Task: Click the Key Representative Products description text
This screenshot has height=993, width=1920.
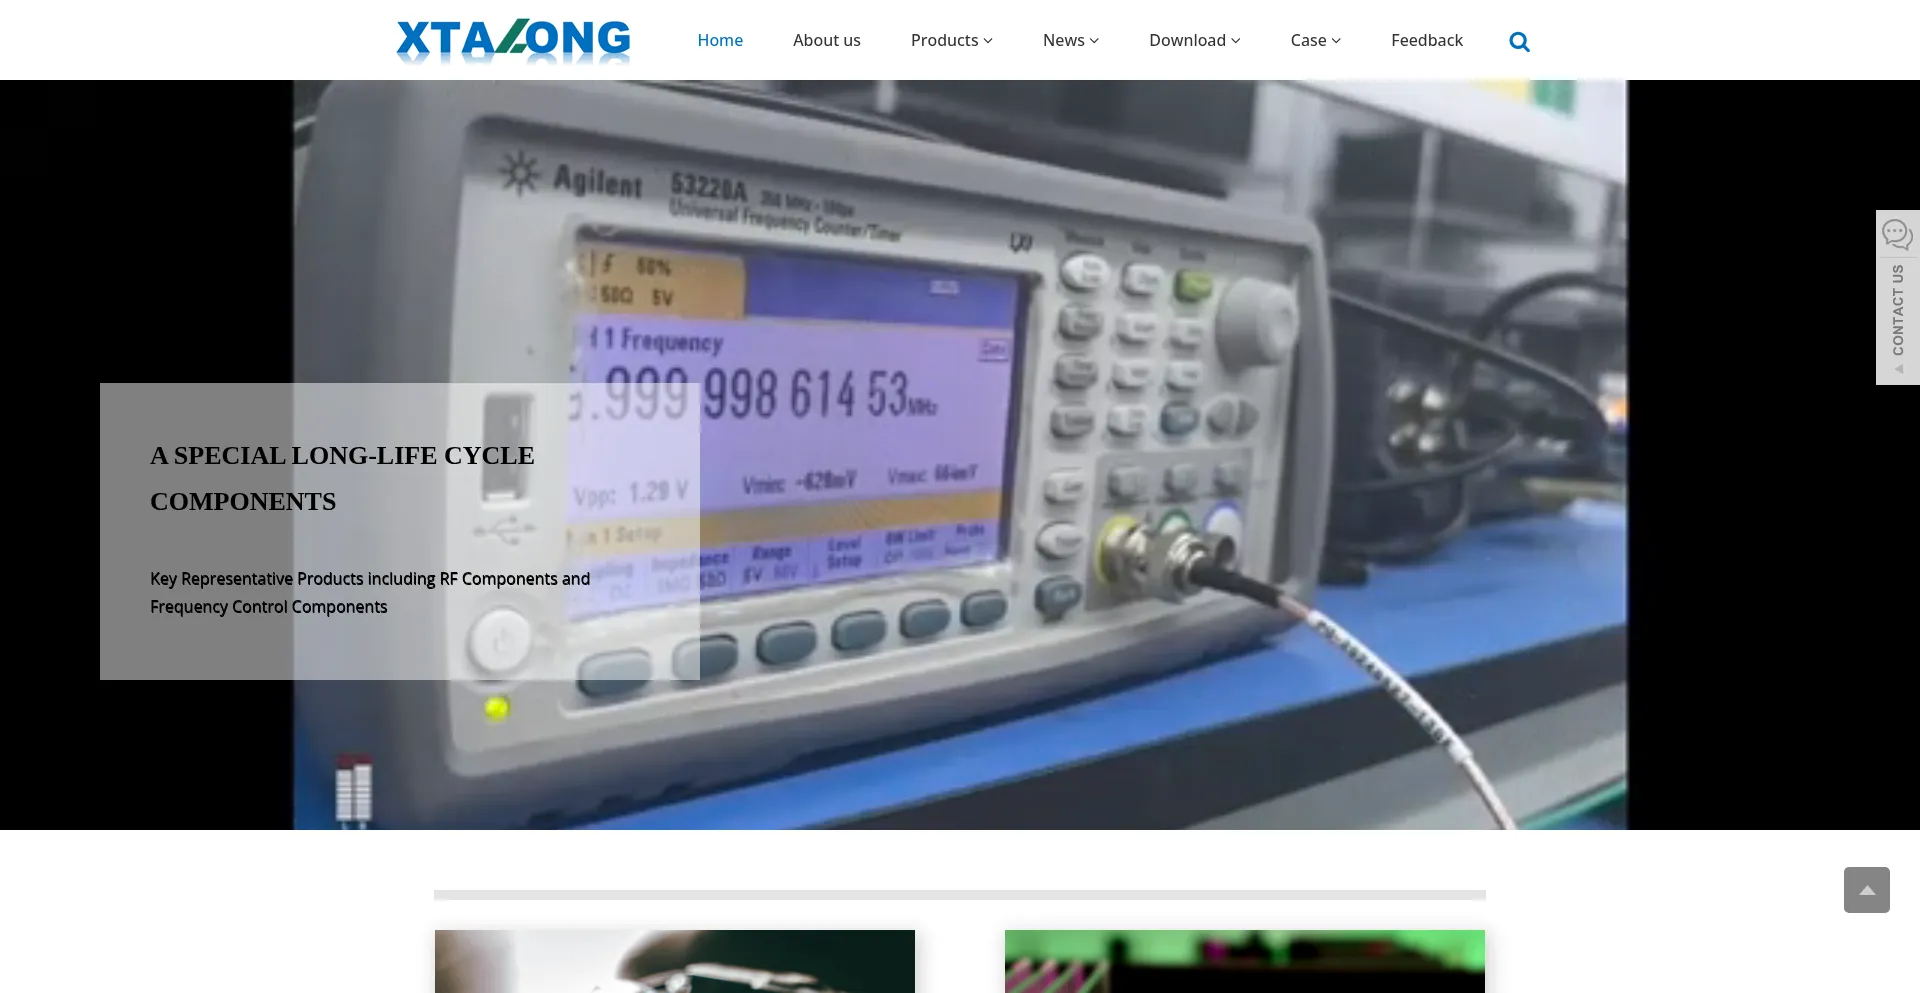Action: click(370, 593)
